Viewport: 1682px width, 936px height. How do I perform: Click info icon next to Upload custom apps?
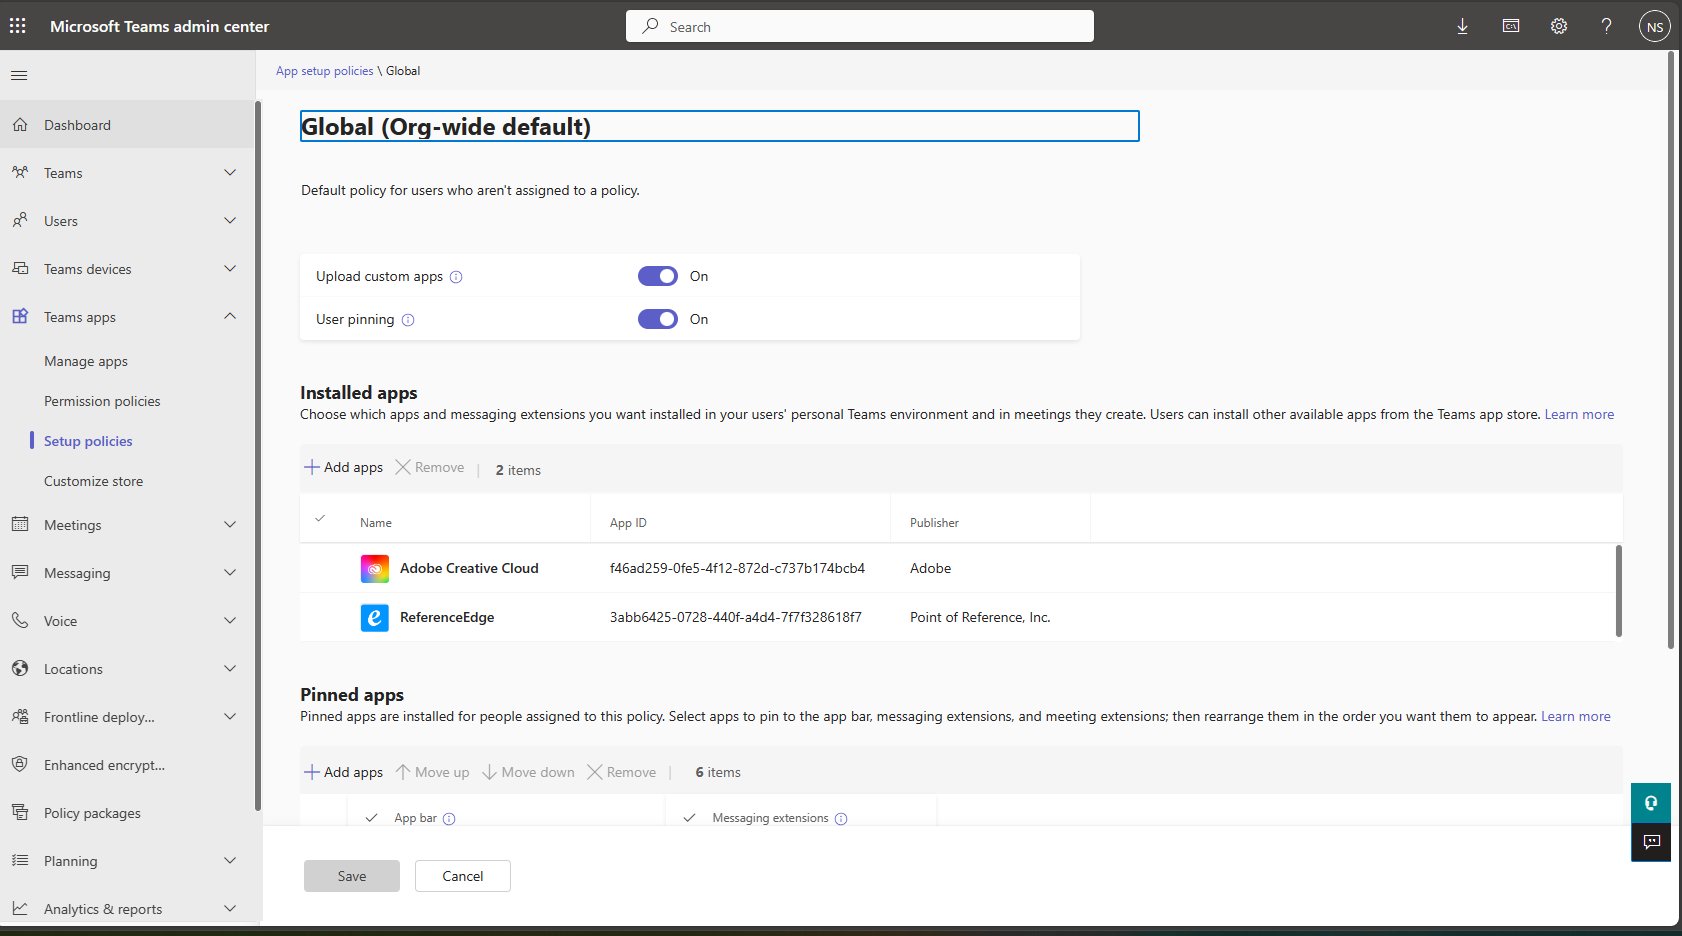(456, 277)
